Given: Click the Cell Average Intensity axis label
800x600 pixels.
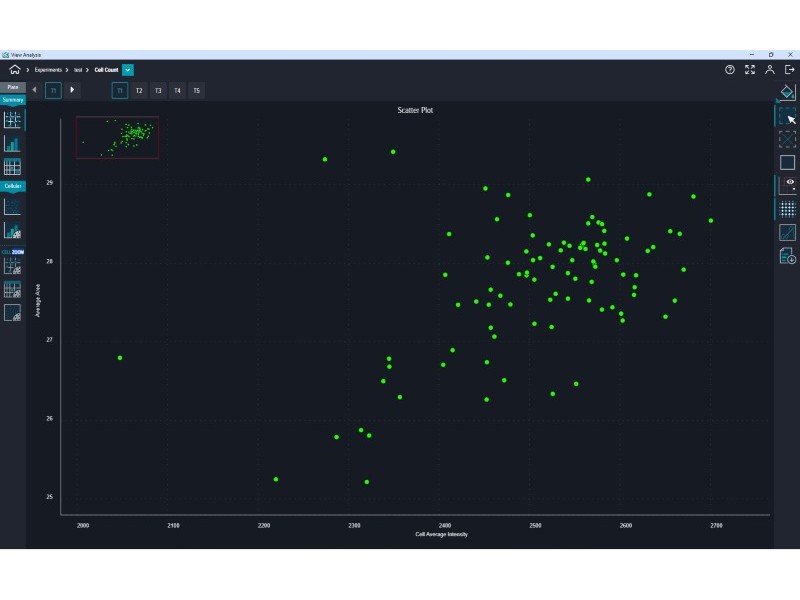Looking at the screenshot, I should click(x=441, y=534).
